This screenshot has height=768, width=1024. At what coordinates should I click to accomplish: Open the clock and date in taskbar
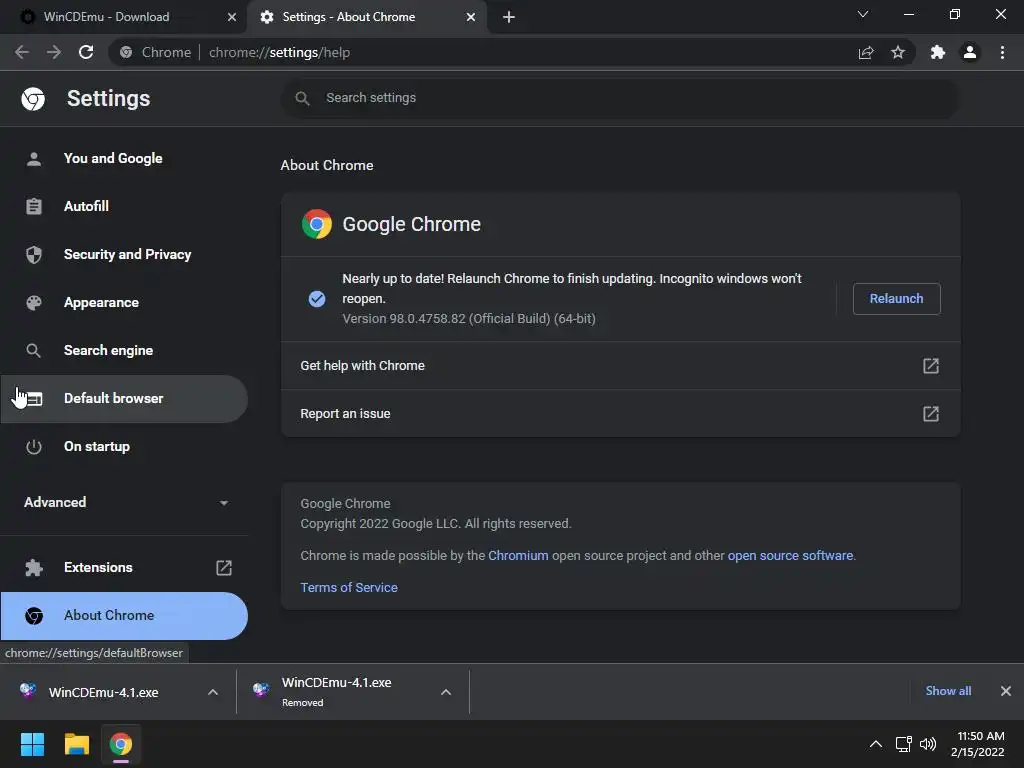coord(978,744)
